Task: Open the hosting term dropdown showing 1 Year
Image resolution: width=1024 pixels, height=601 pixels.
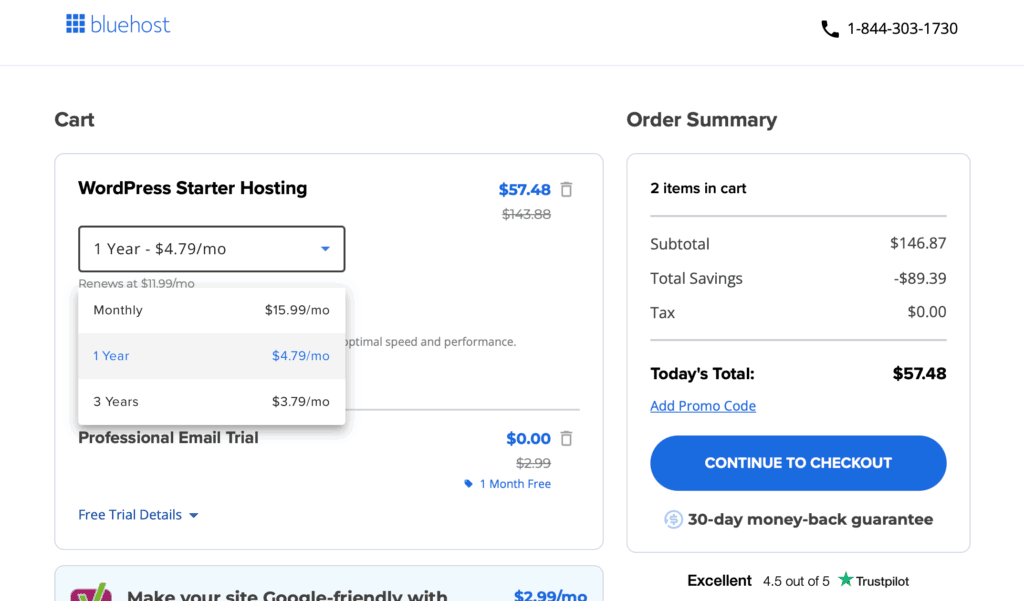Action: point(211,249)
